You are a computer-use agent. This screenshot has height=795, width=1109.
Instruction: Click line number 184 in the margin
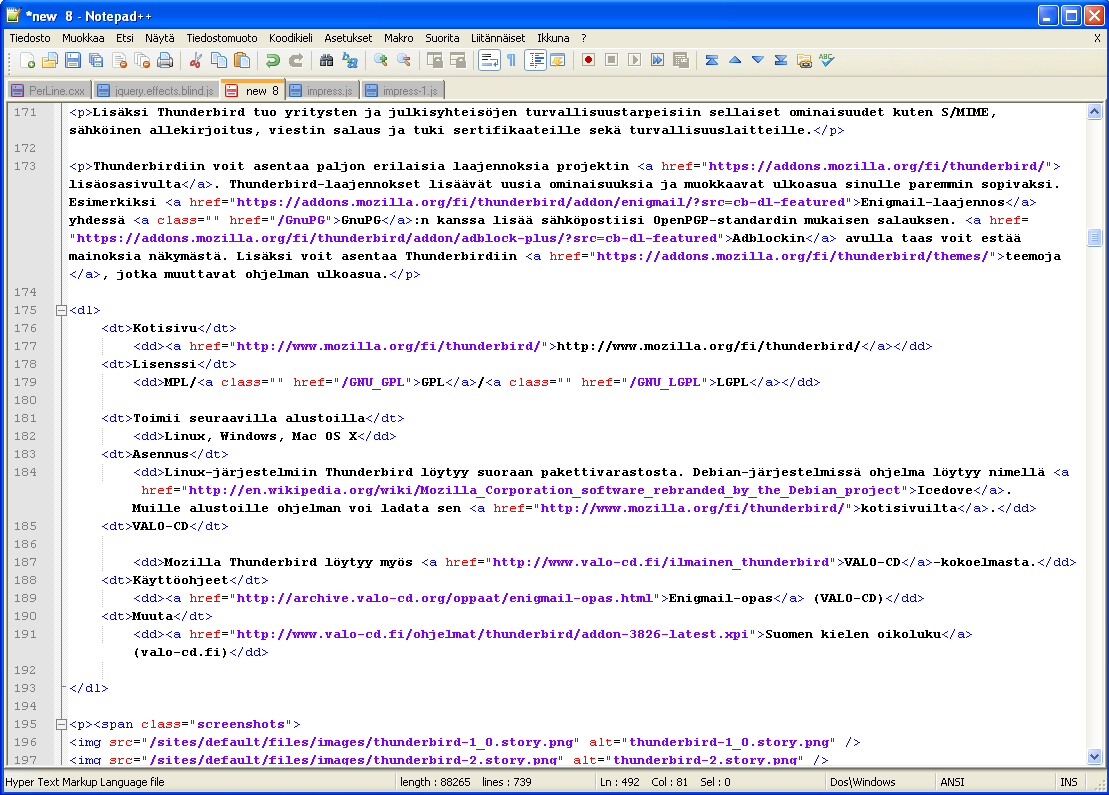point(25,472)
